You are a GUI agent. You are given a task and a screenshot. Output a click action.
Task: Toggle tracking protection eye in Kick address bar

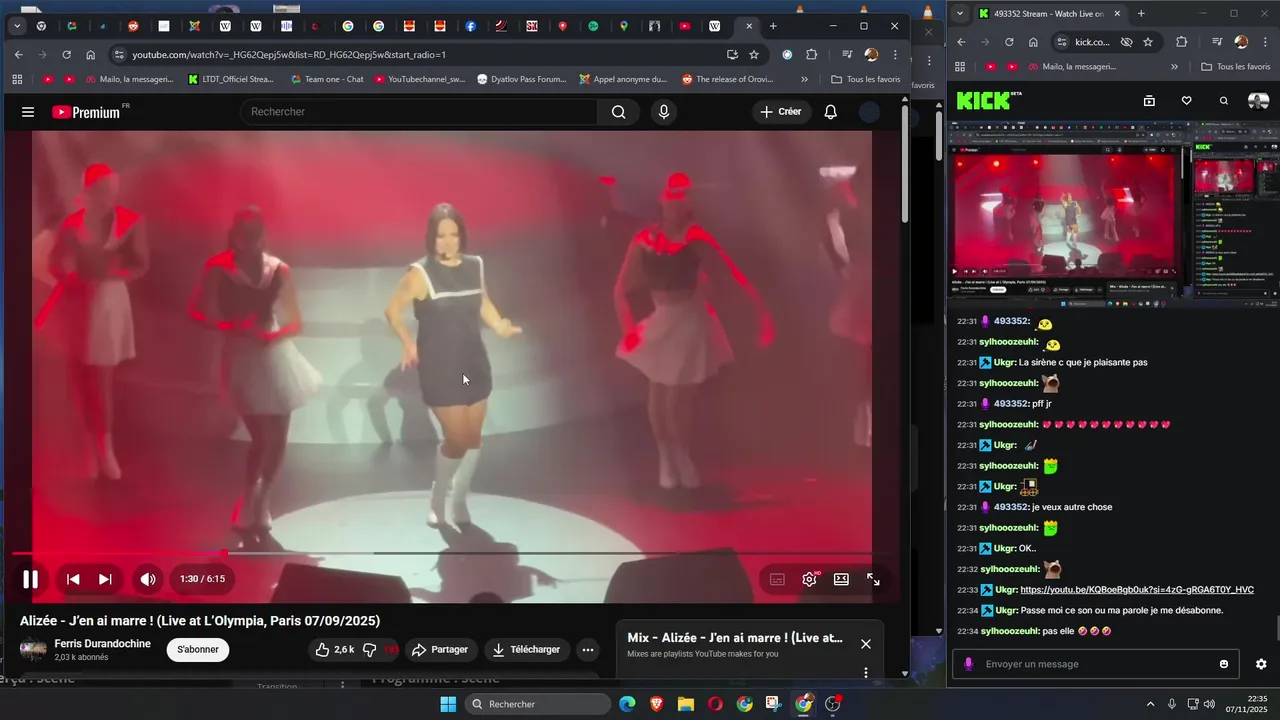click(1127, 42)
